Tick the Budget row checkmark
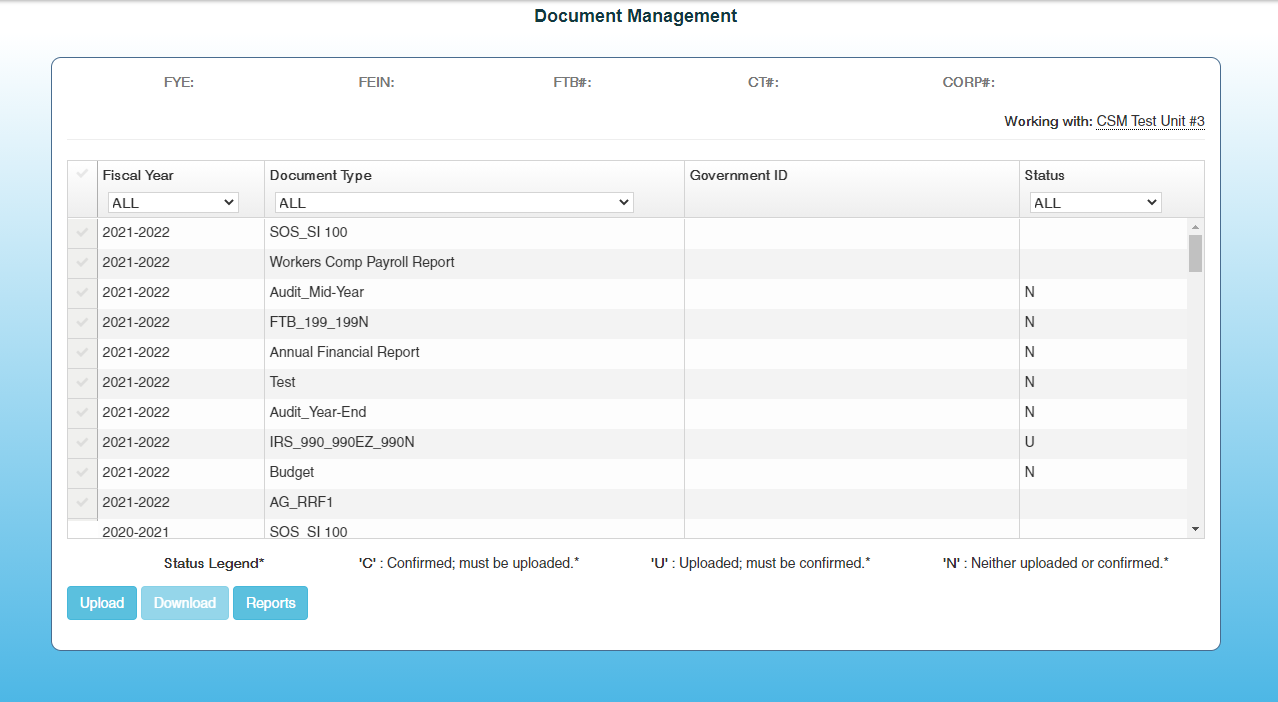The height and width of the screenshot is (702, 1278). pyautogui.click(x=82, y=473)
